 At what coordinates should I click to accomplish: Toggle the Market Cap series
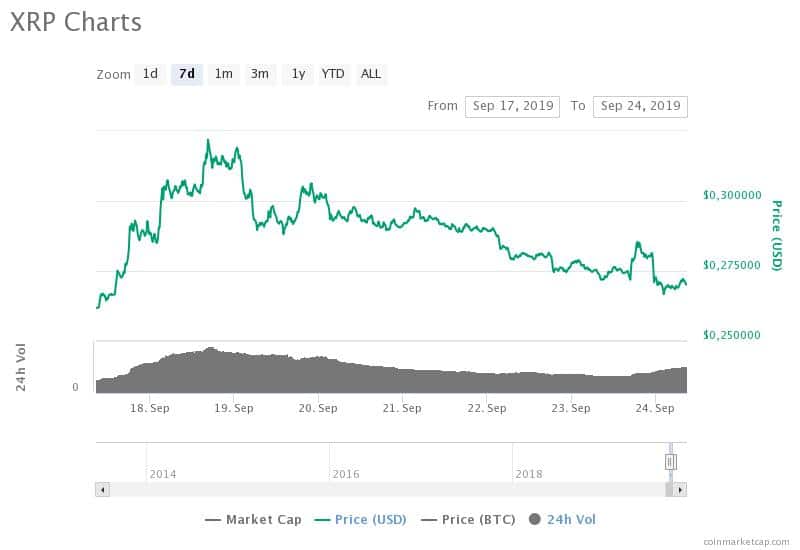(253, 520)
